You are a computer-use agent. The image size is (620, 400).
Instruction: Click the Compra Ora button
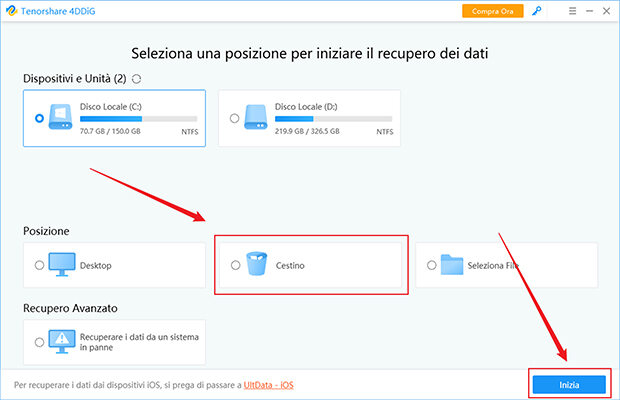pos(493,11)
